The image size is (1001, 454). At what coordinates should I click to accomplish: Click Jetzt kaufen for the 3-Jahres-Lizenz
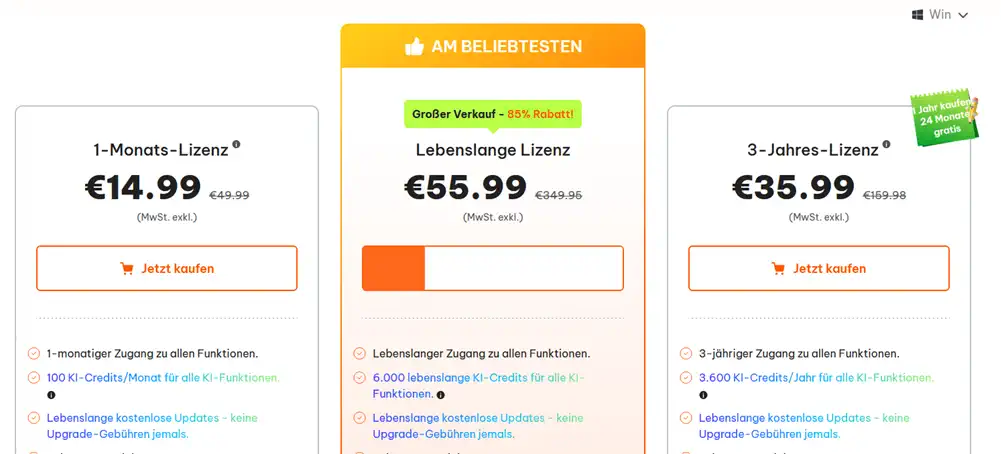(818, 268)
